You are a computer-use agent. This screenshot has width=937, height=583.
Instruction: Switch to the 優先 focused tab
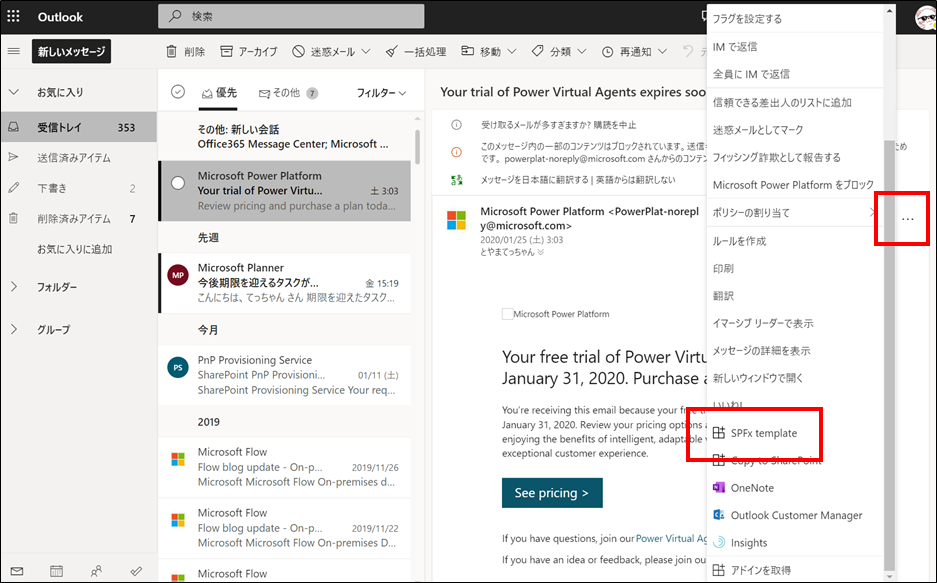tap(219, 93)
